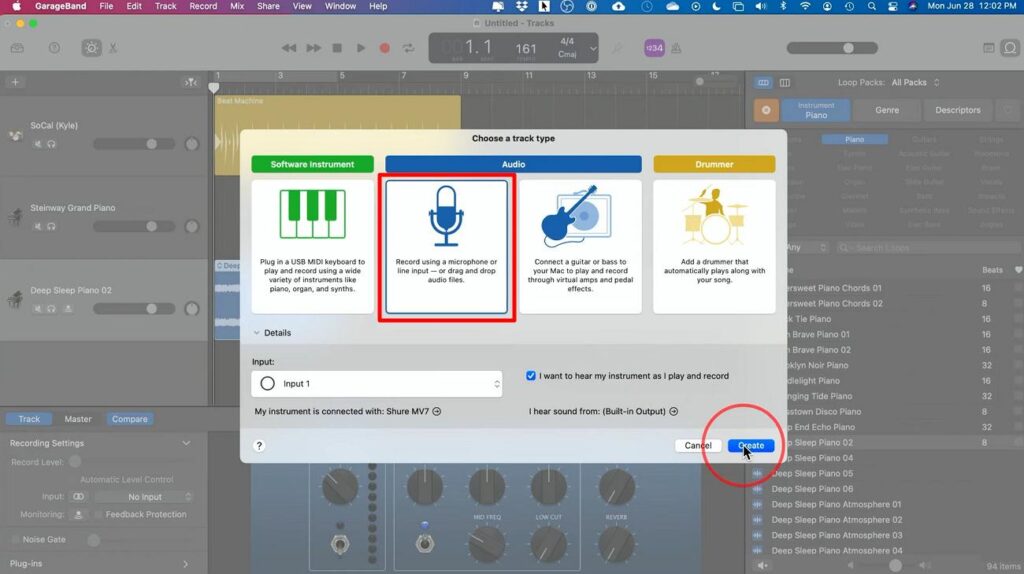Adjust Steinway Grand Piano volume slider
This screenshot has width=1024, height=574.
tap(134, 226)
